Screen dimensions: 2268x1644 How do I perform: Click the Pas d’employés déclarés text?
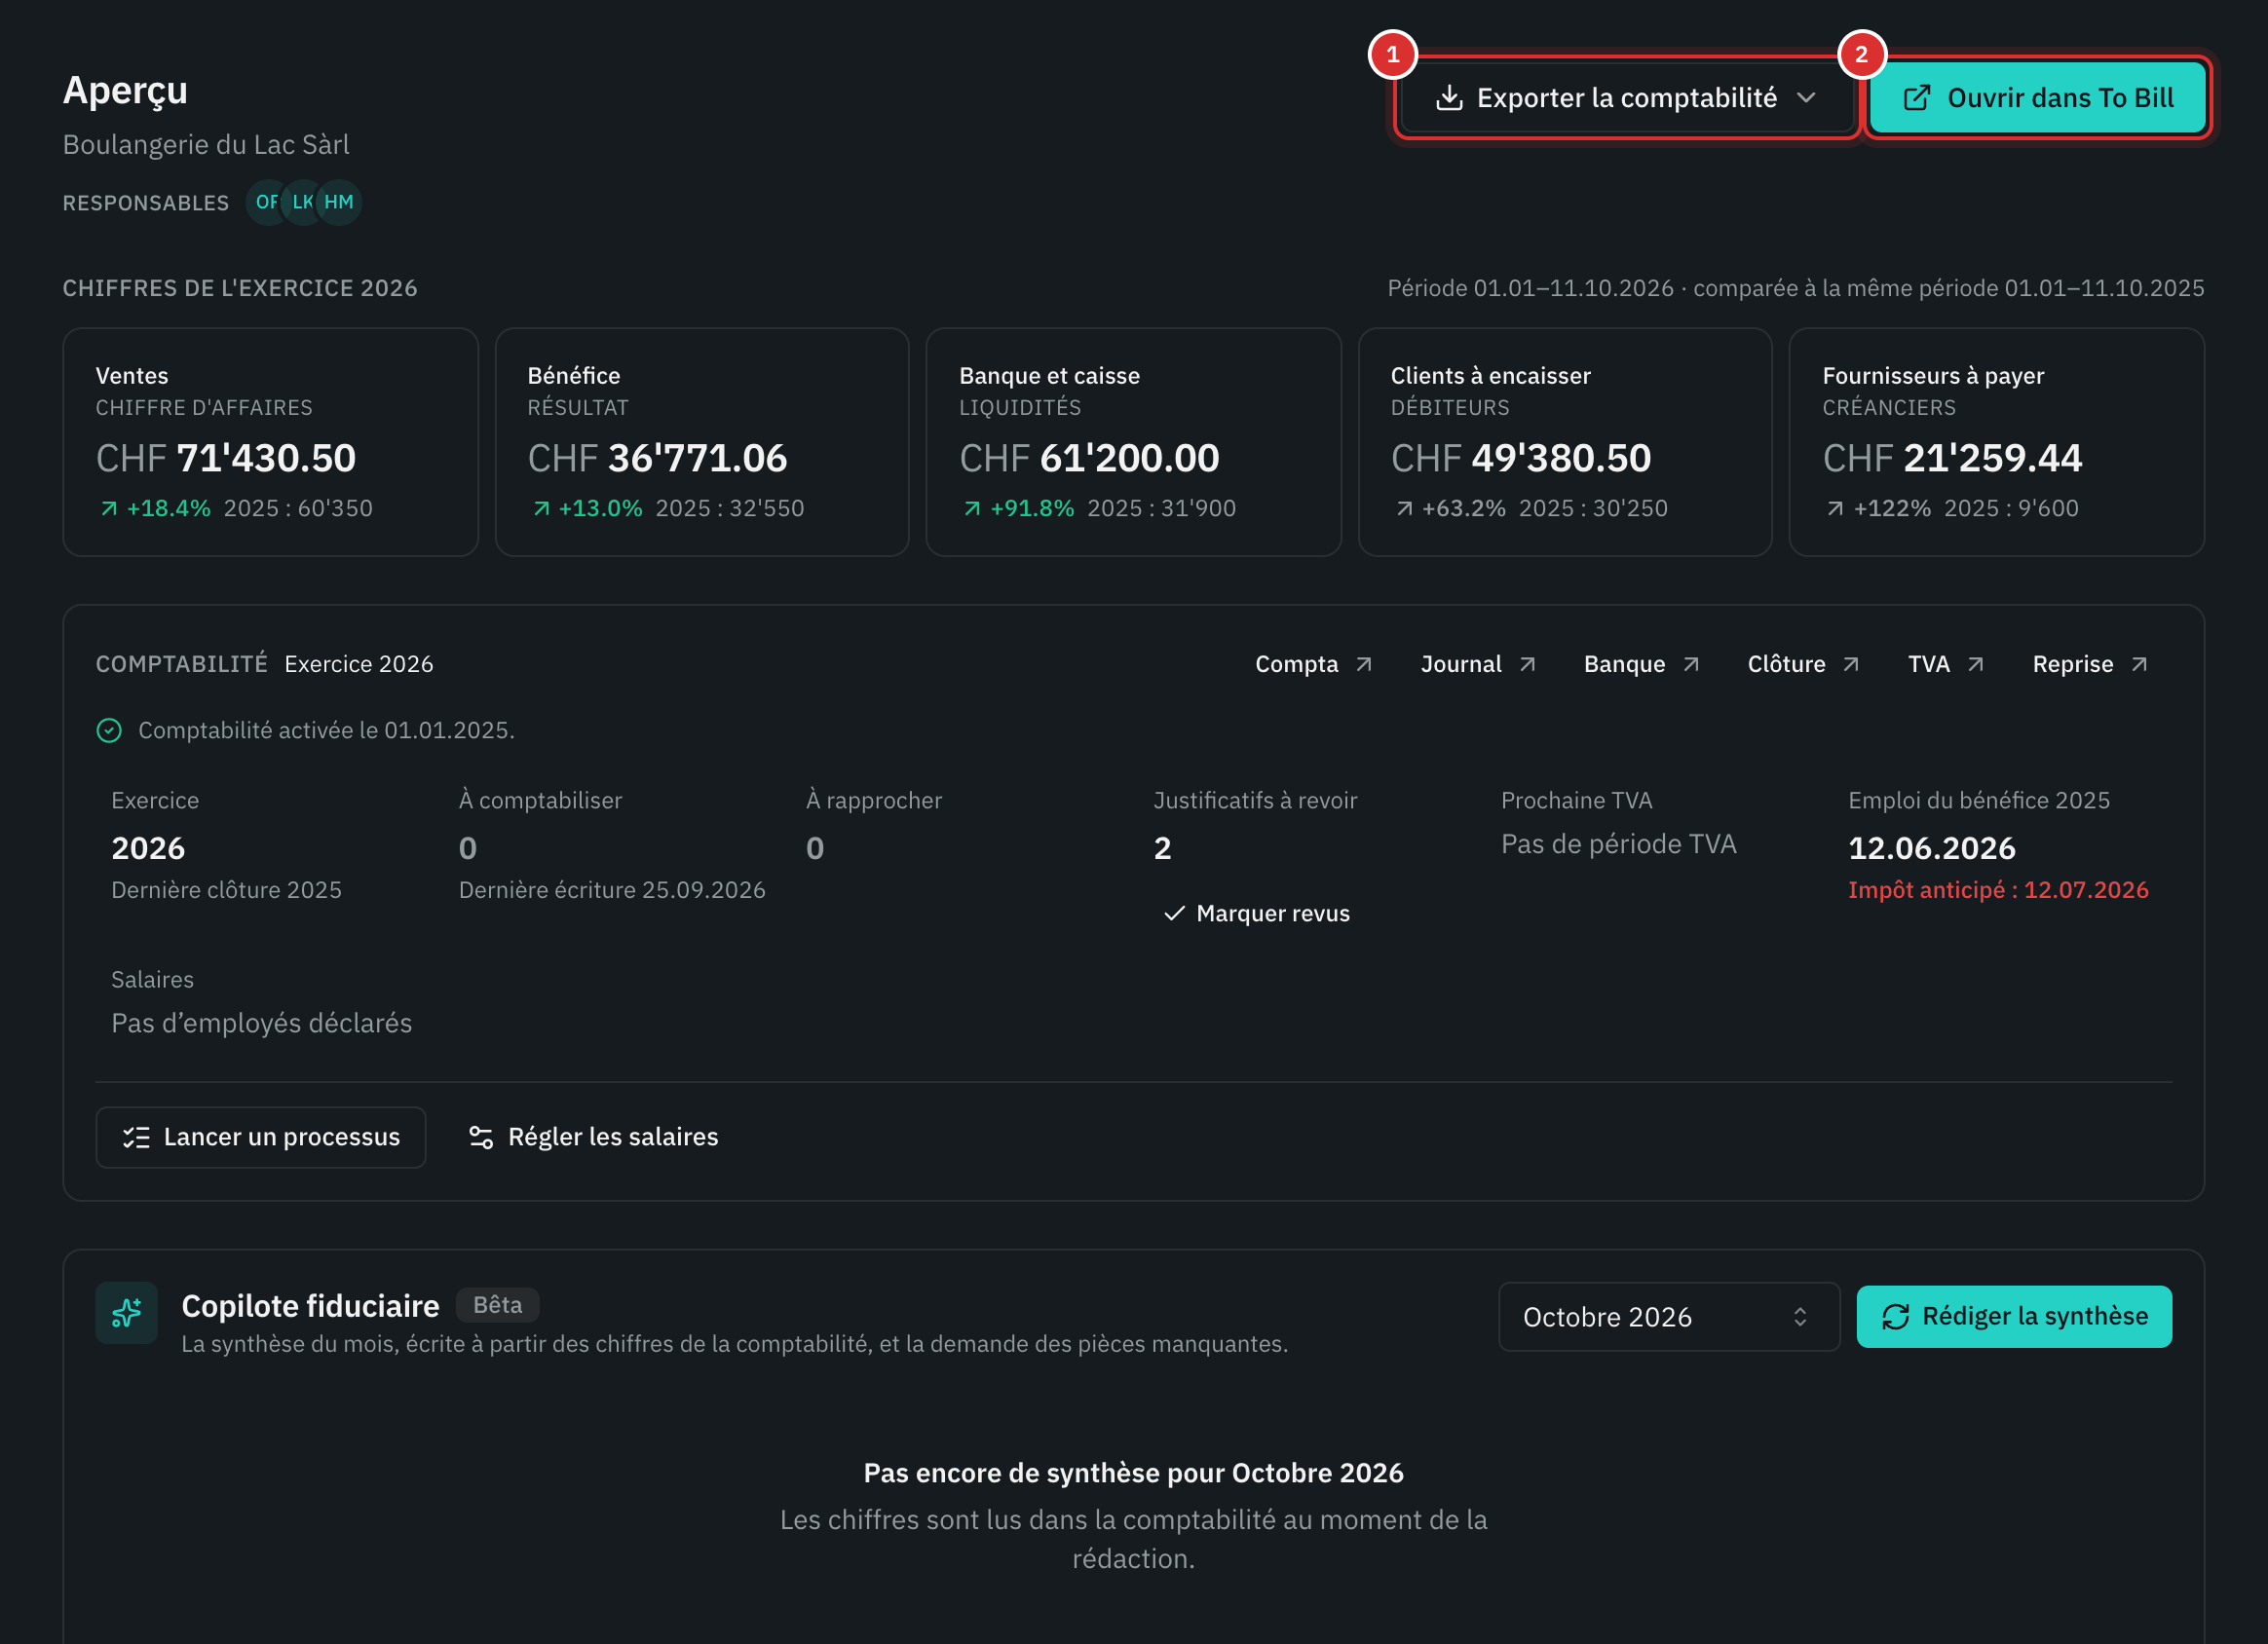click(262, 1023)
